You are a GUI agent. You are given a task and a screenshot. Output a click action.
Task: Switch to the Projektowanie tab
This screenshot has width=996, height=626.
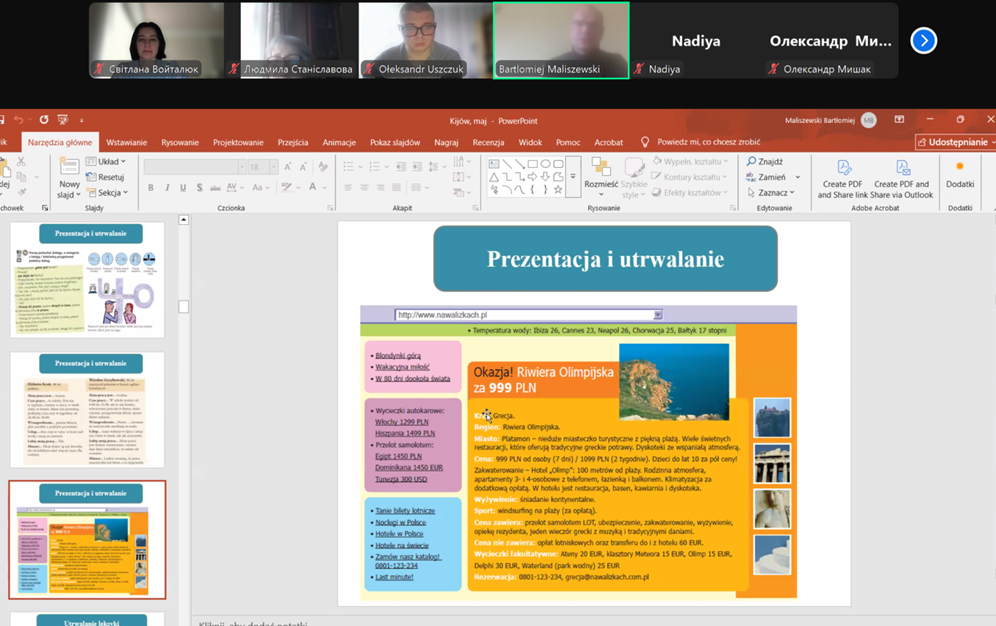pyautogui.click(x=238, y=142)
